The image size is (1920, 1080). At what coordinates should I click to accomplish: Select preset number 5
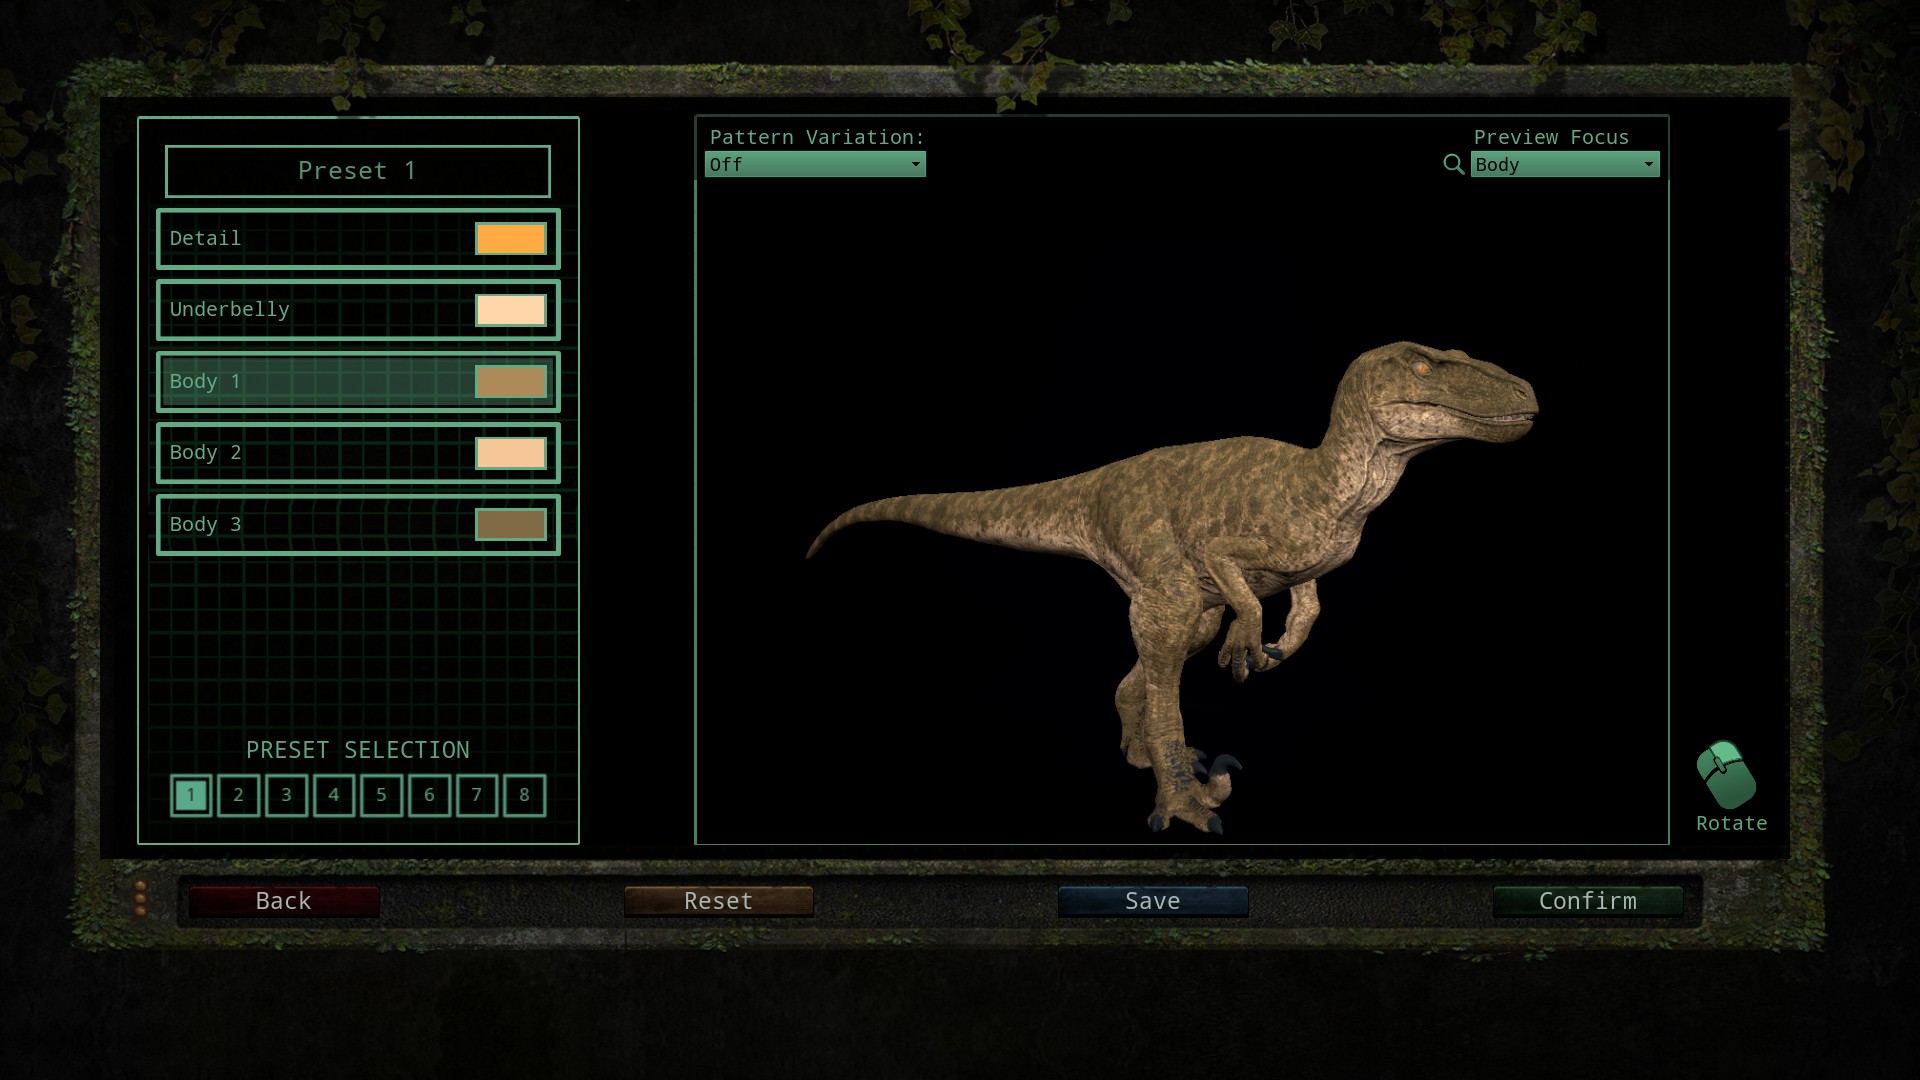tap(381, 795)
